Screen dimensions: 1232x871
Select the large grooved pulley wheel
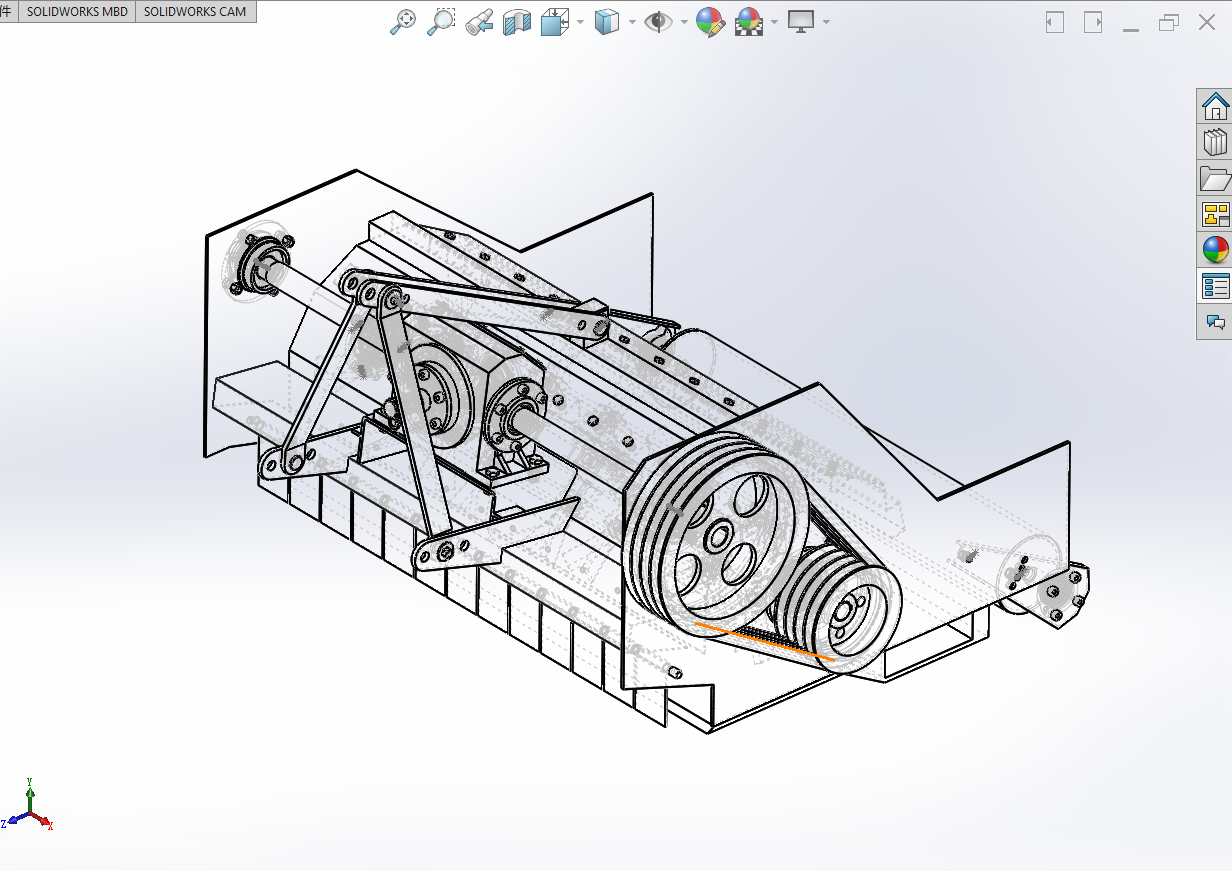(x=715, y=535)
